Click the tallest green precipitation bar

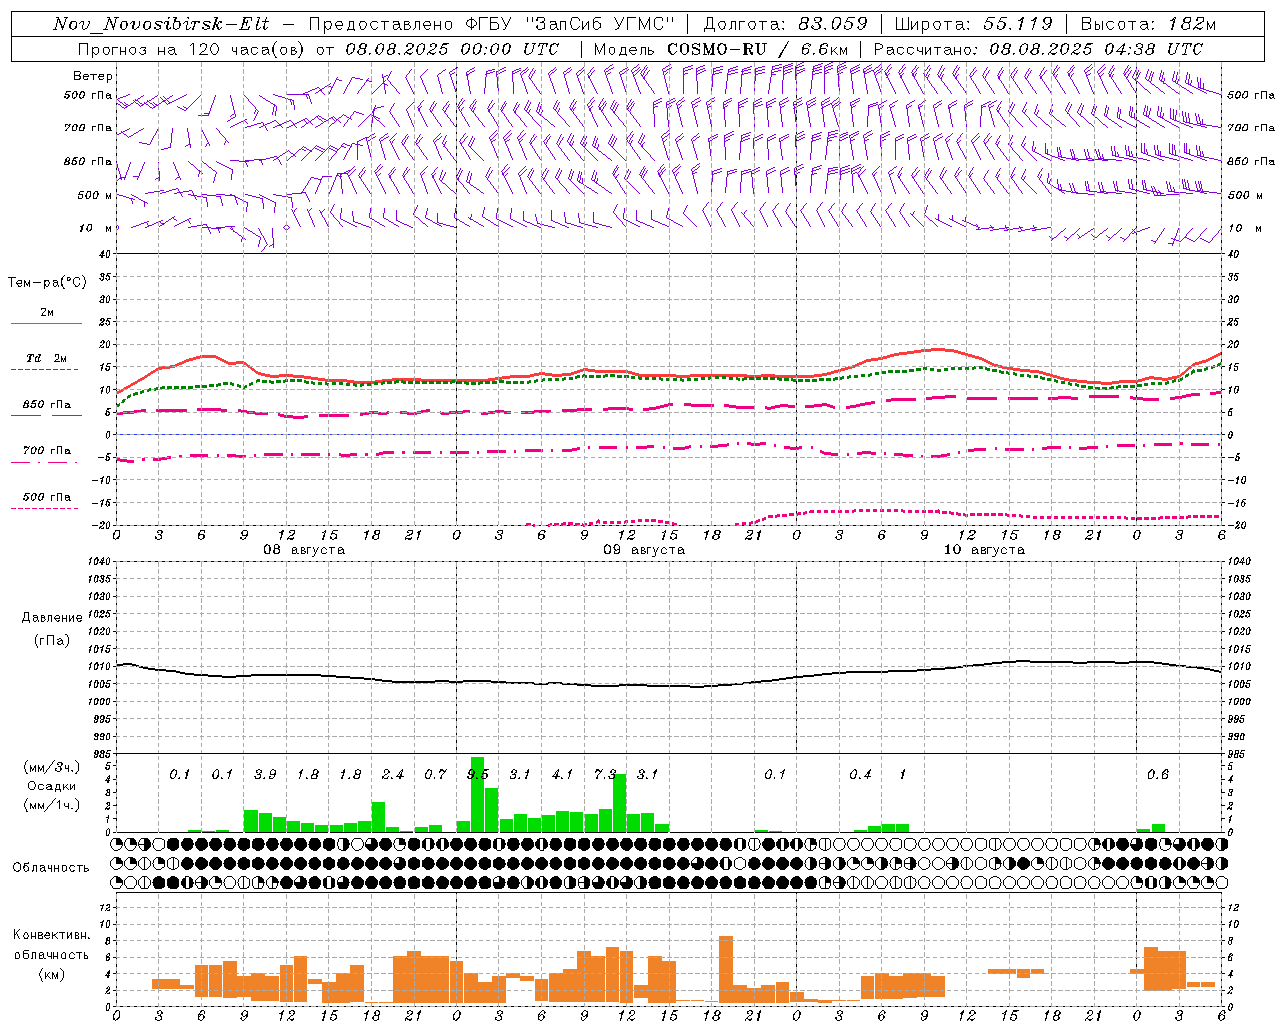(478, 794)
